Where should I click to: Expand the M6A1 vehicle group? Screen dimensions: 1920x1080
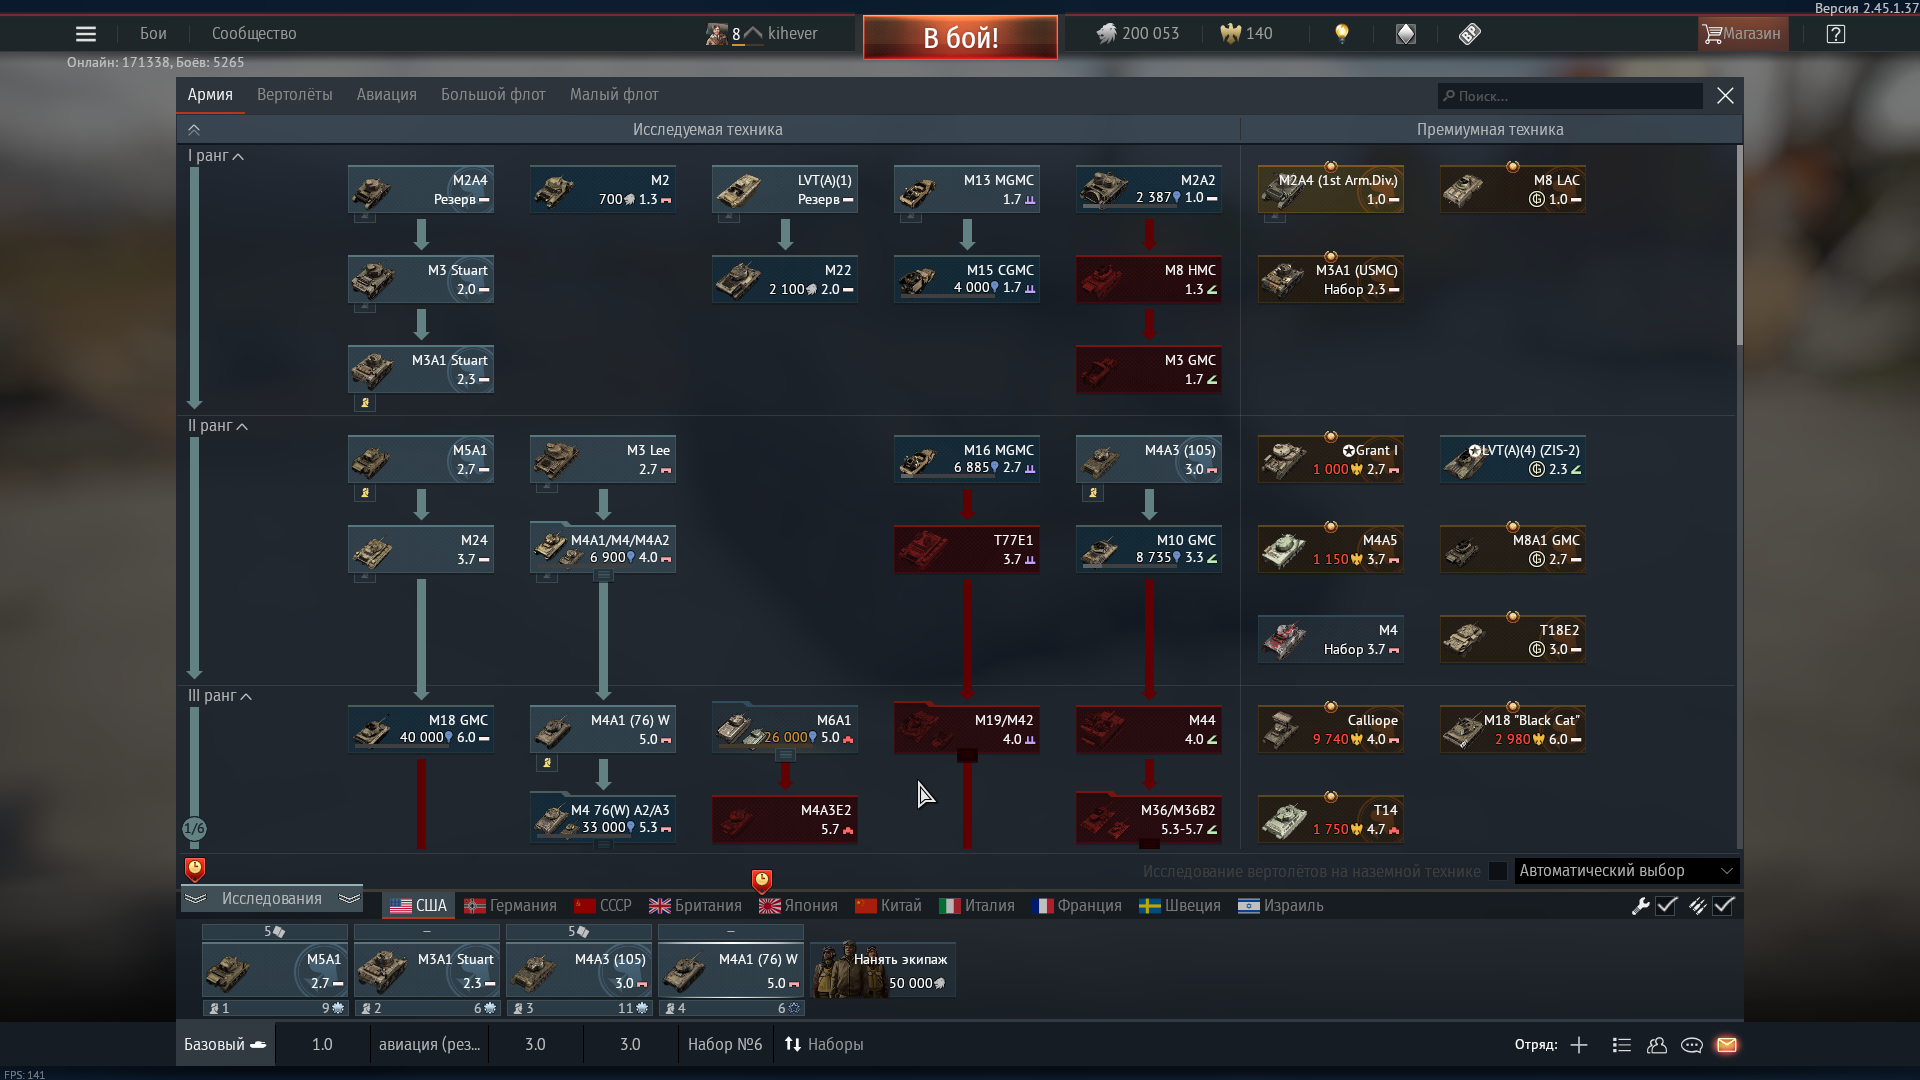point(785,755)
